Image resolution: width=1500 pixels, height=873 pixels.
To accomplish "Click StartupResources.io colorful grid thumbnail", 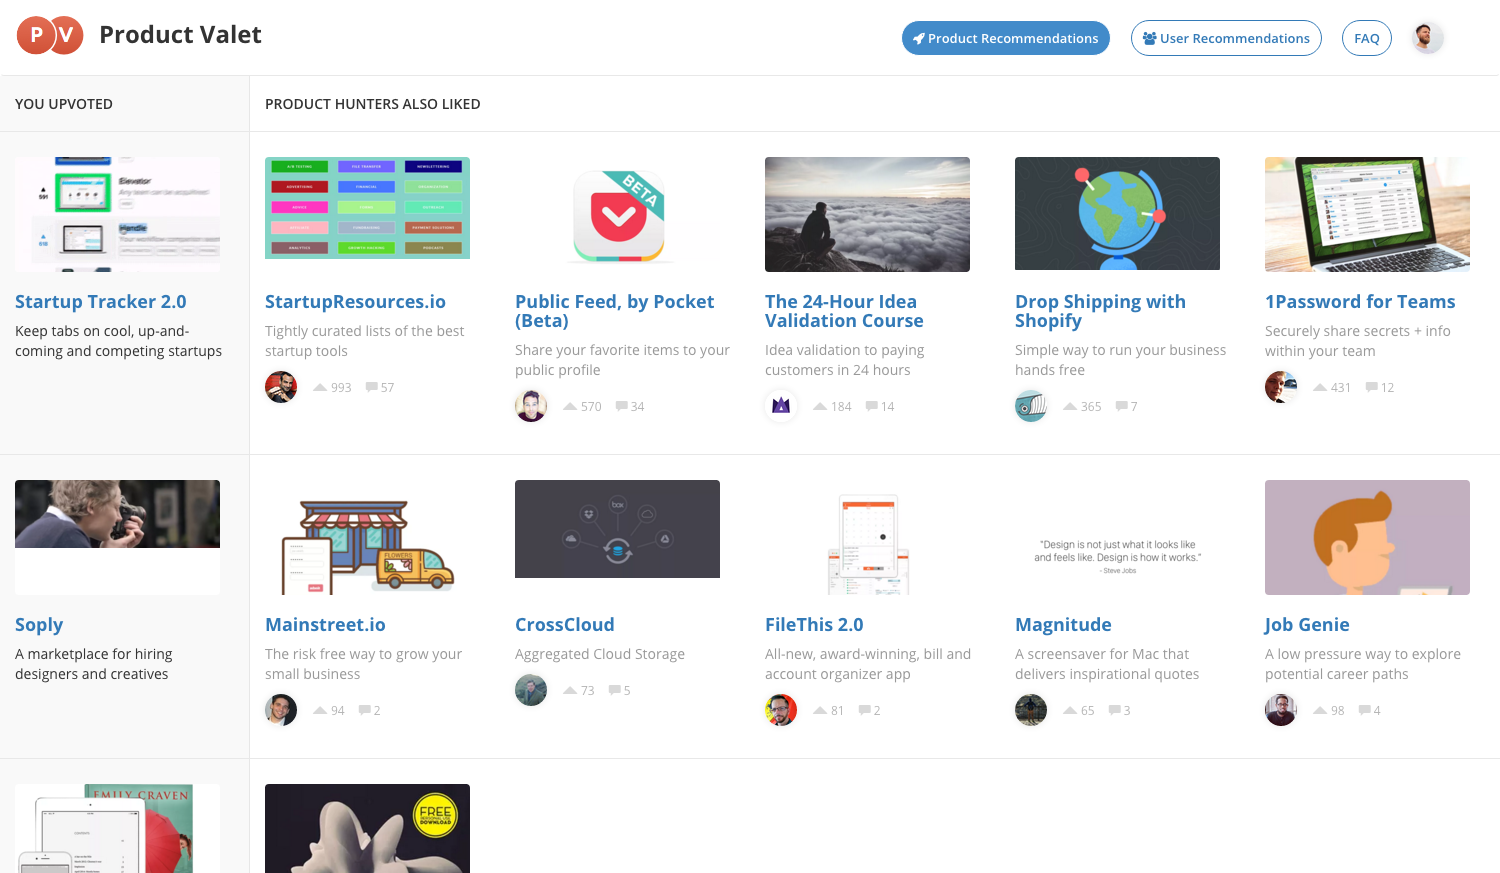I will point(367,208).
